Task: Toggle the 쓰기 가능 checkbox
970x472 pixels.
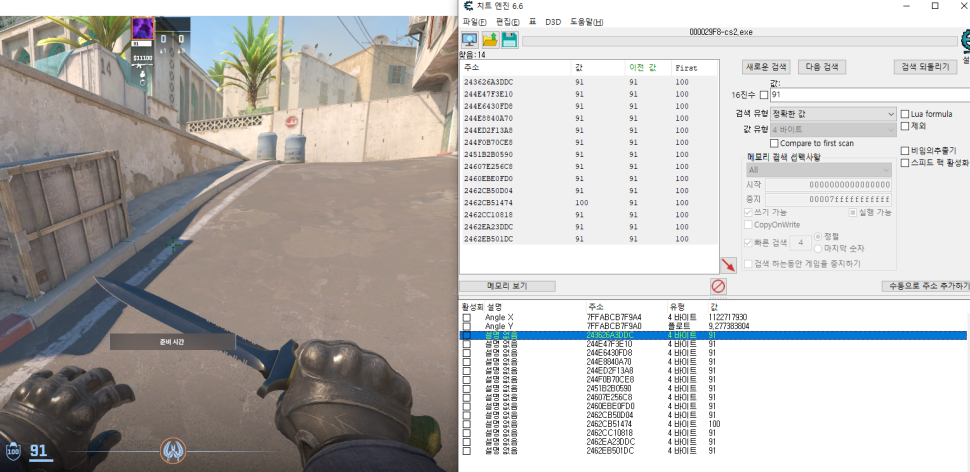Action: (748, 212)
